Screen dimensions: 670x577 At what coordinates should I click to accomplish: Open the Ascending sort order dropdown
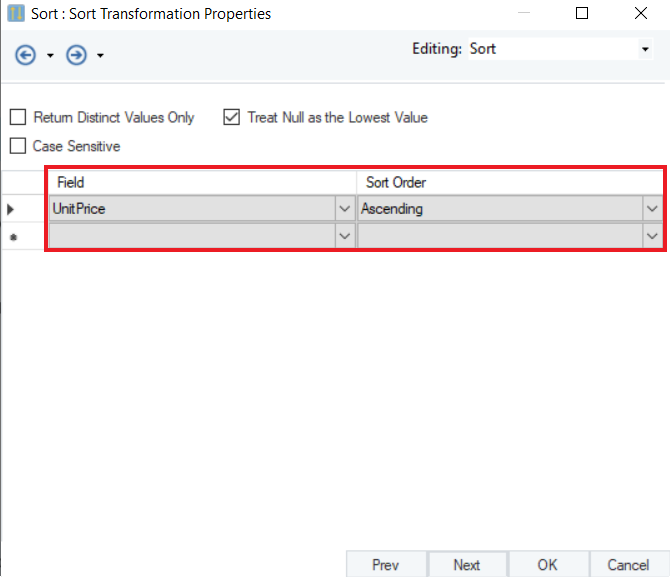click(652, 209)
